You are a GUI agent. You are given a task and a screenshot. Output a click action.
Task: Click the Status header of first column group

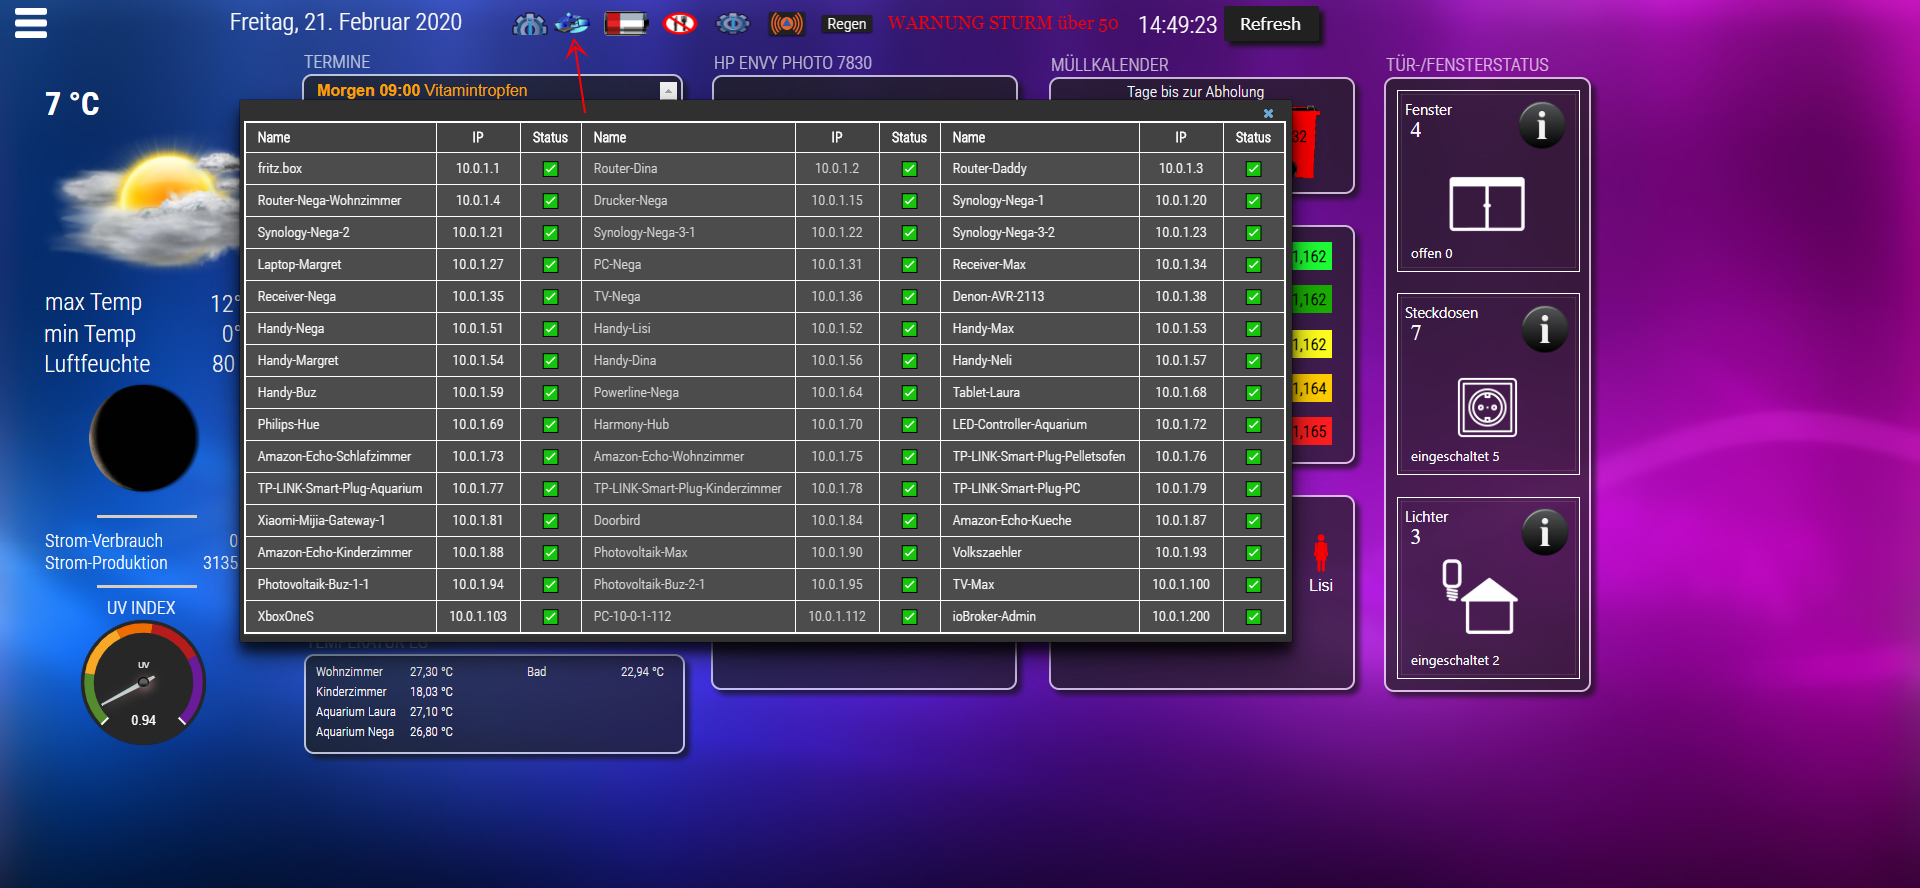pyautogui.click(x=550, y=138)
